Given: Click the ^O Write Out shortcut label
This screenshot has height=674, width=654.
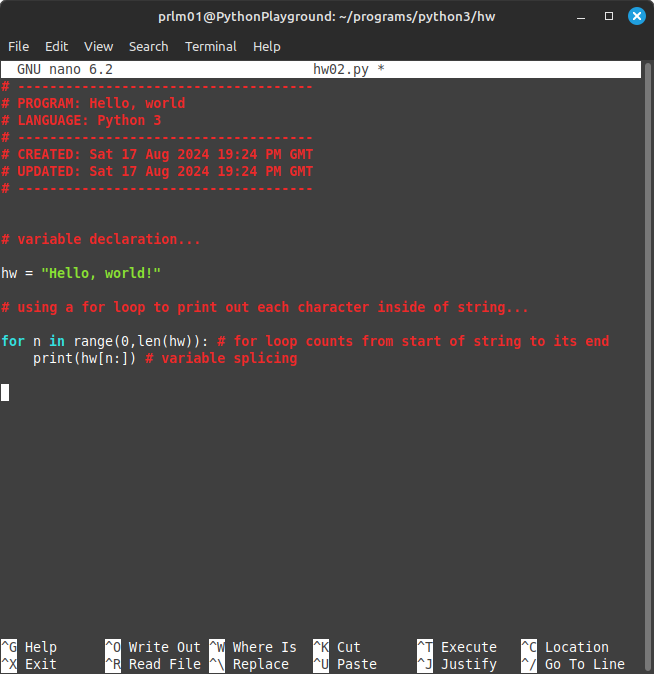Looking at the screenshot, I should coord(153,647).
